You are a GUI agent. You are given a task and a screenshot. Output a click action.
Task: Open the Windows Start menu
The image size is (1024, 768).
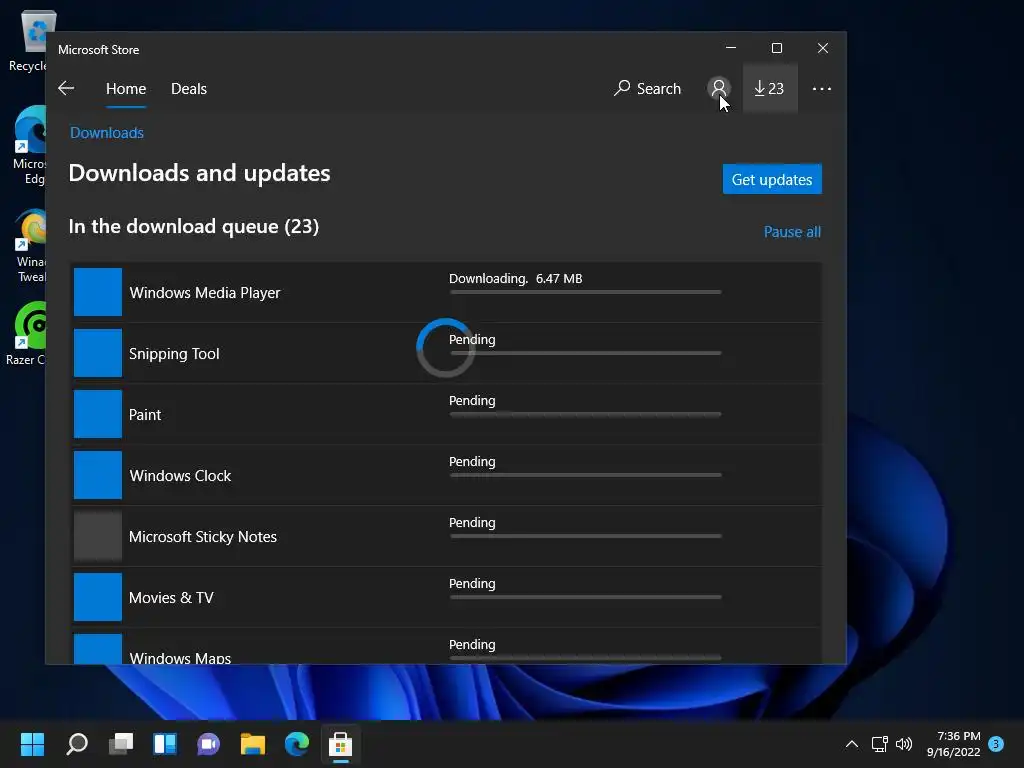pyautogui.click(x=32, y=743)
